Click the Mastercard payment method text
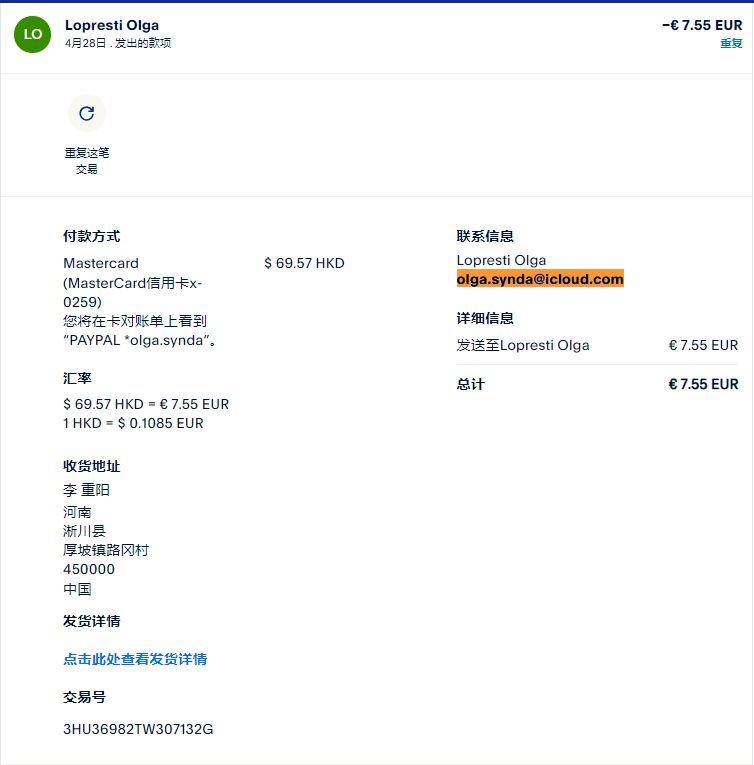 click(101, 263)
